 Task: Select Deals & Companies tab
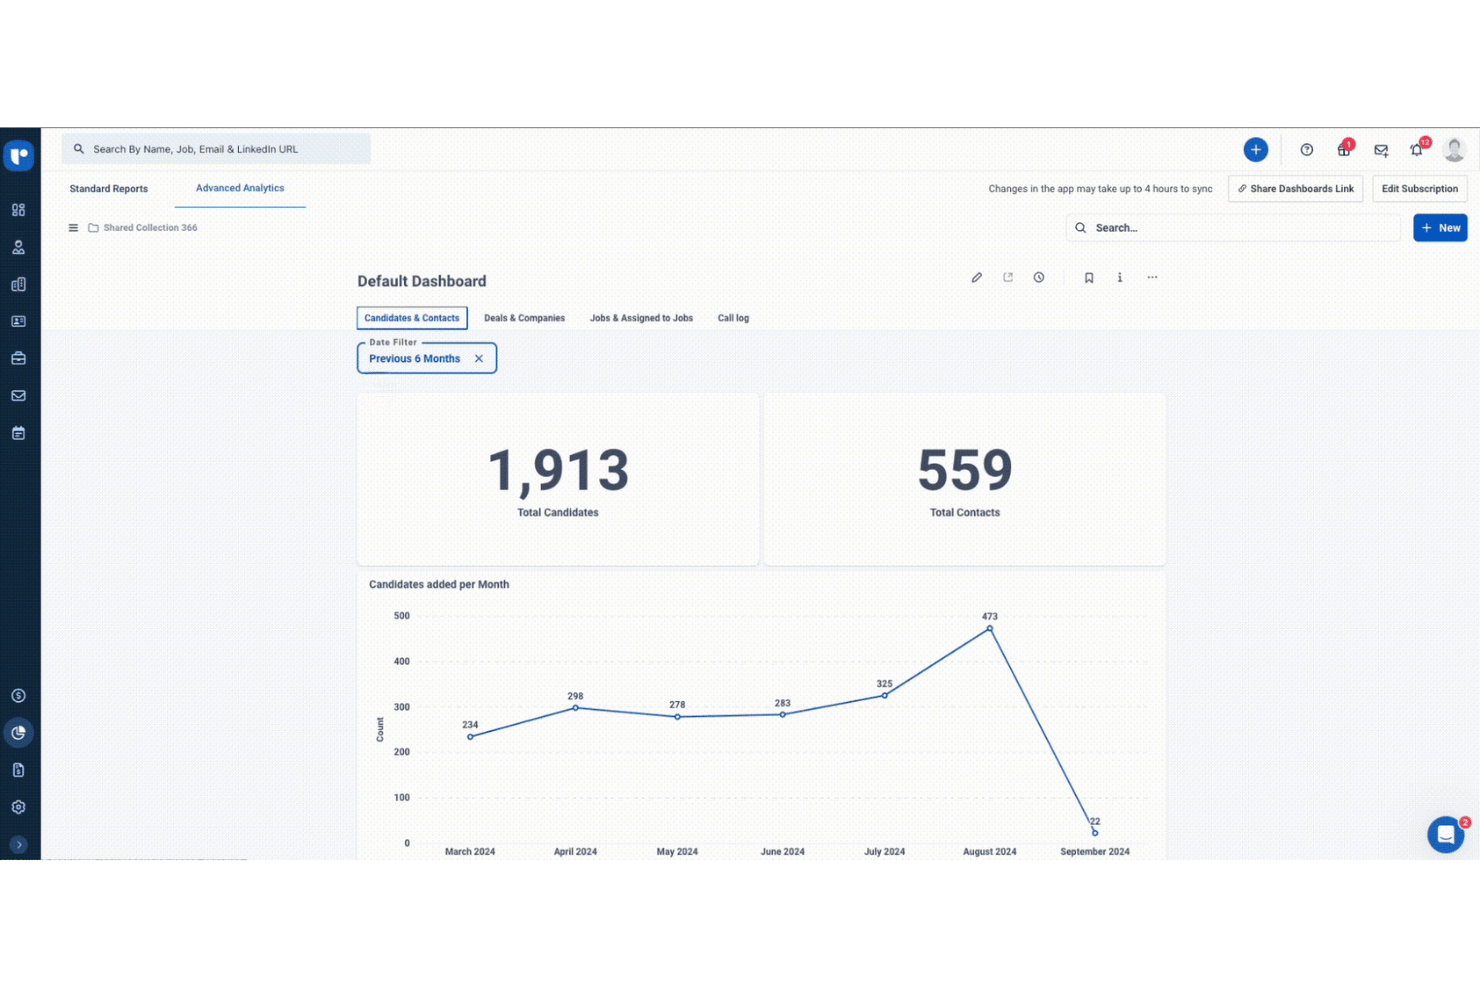pos(524,318)
